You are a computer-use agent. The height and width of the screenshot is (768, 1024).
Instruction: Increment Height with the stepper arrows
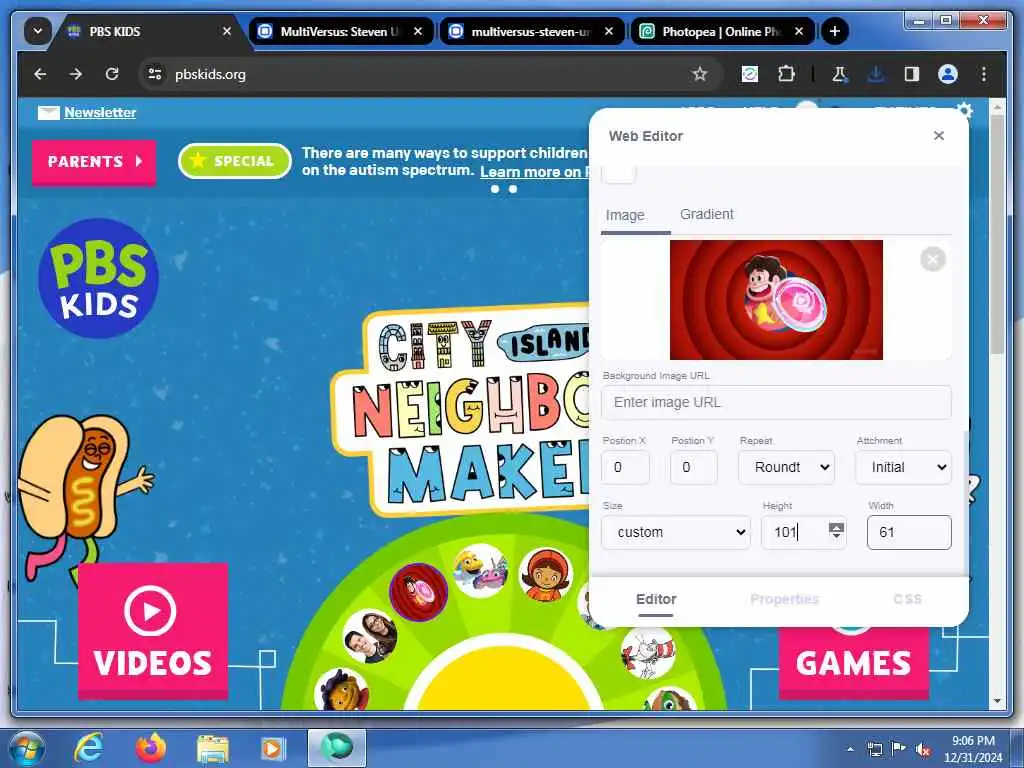[x=836, y=526]
